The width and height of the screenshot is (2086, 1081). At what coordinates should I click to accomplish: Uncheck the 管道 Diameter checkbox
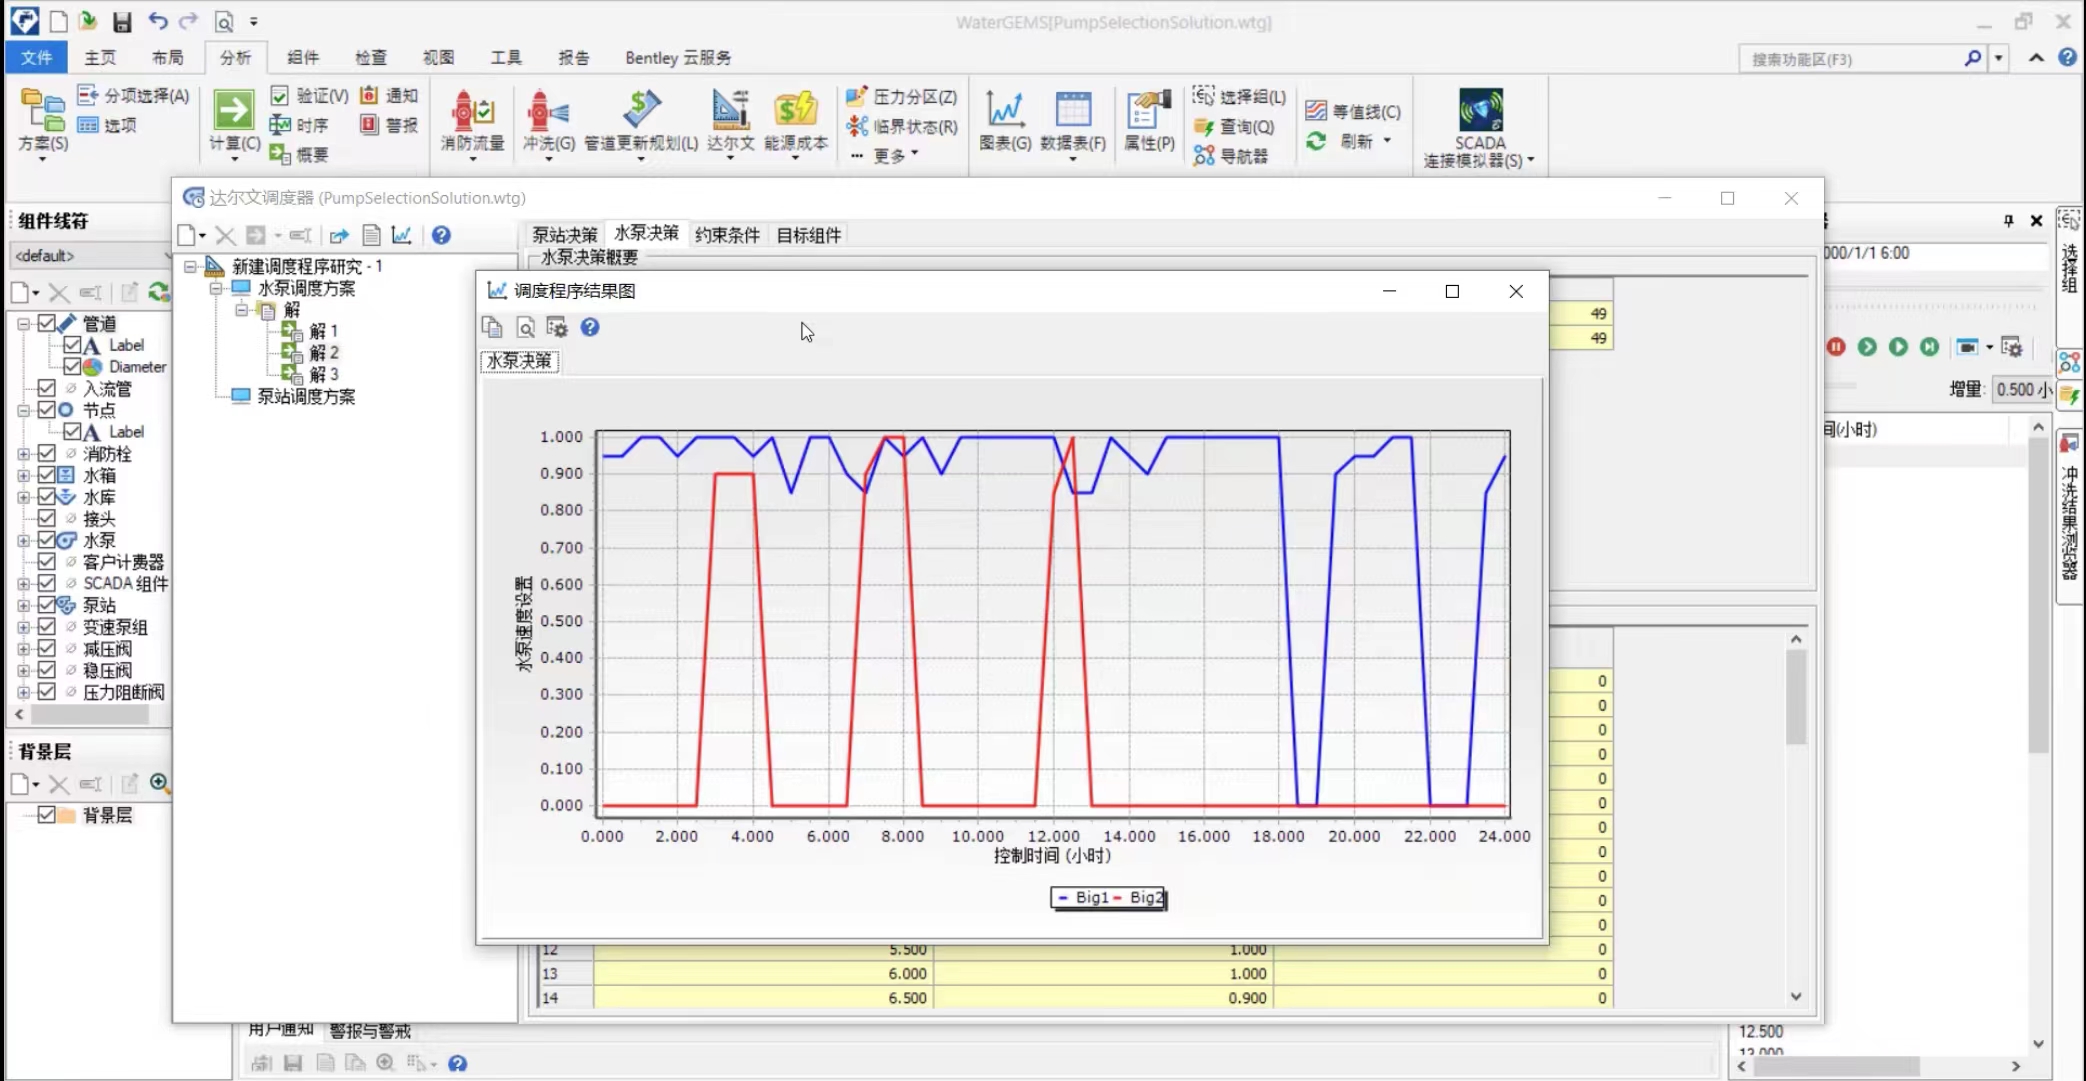72,366
